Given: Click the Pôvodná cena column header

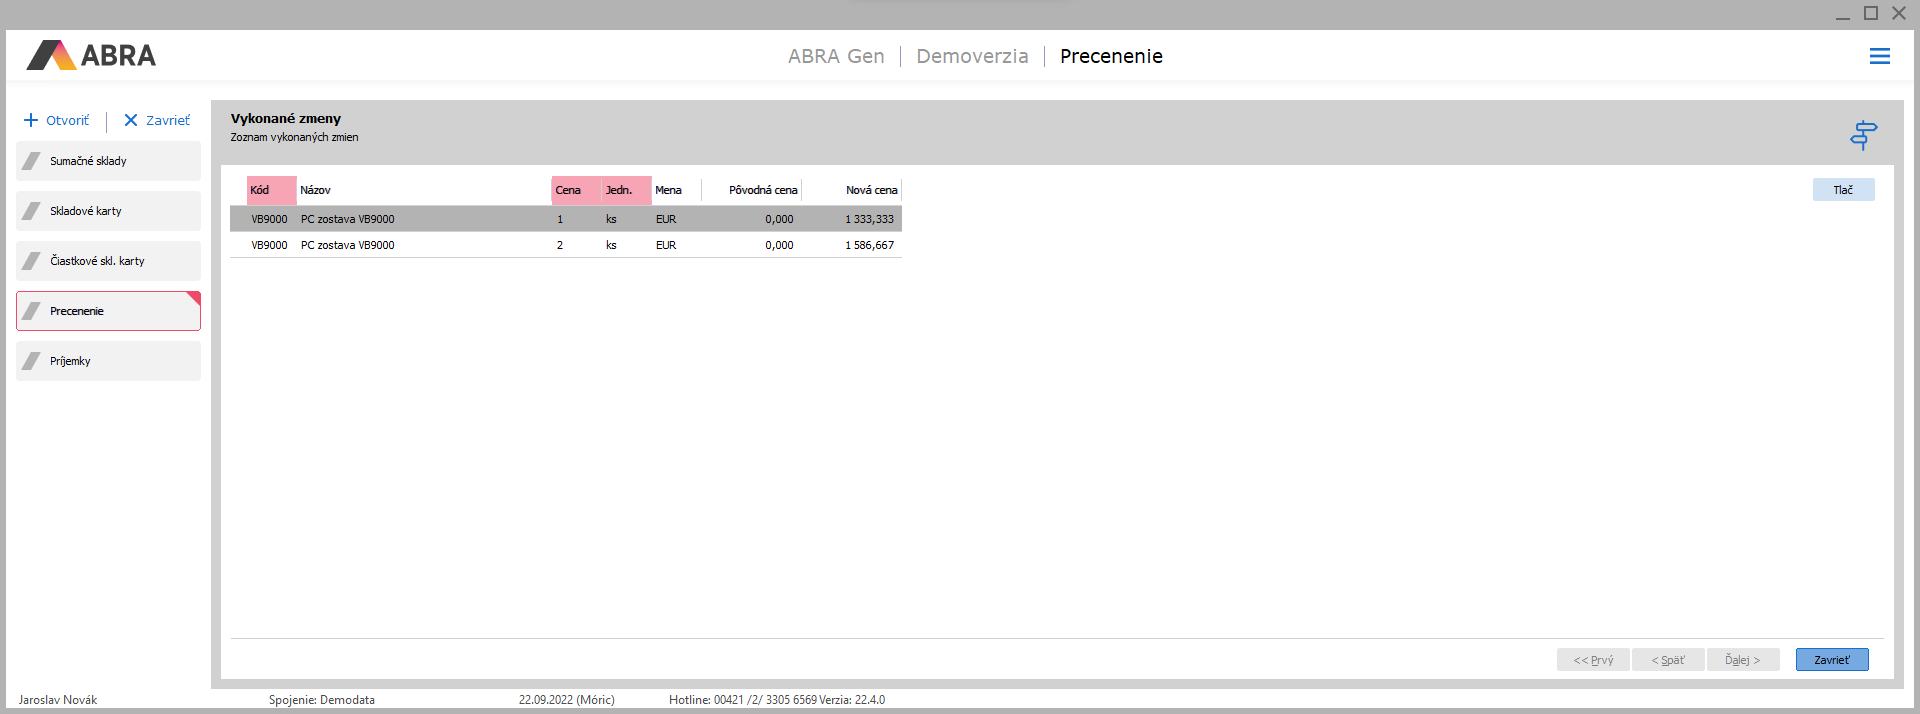Looking at the screenshot, I should click(x=762, y=190).
